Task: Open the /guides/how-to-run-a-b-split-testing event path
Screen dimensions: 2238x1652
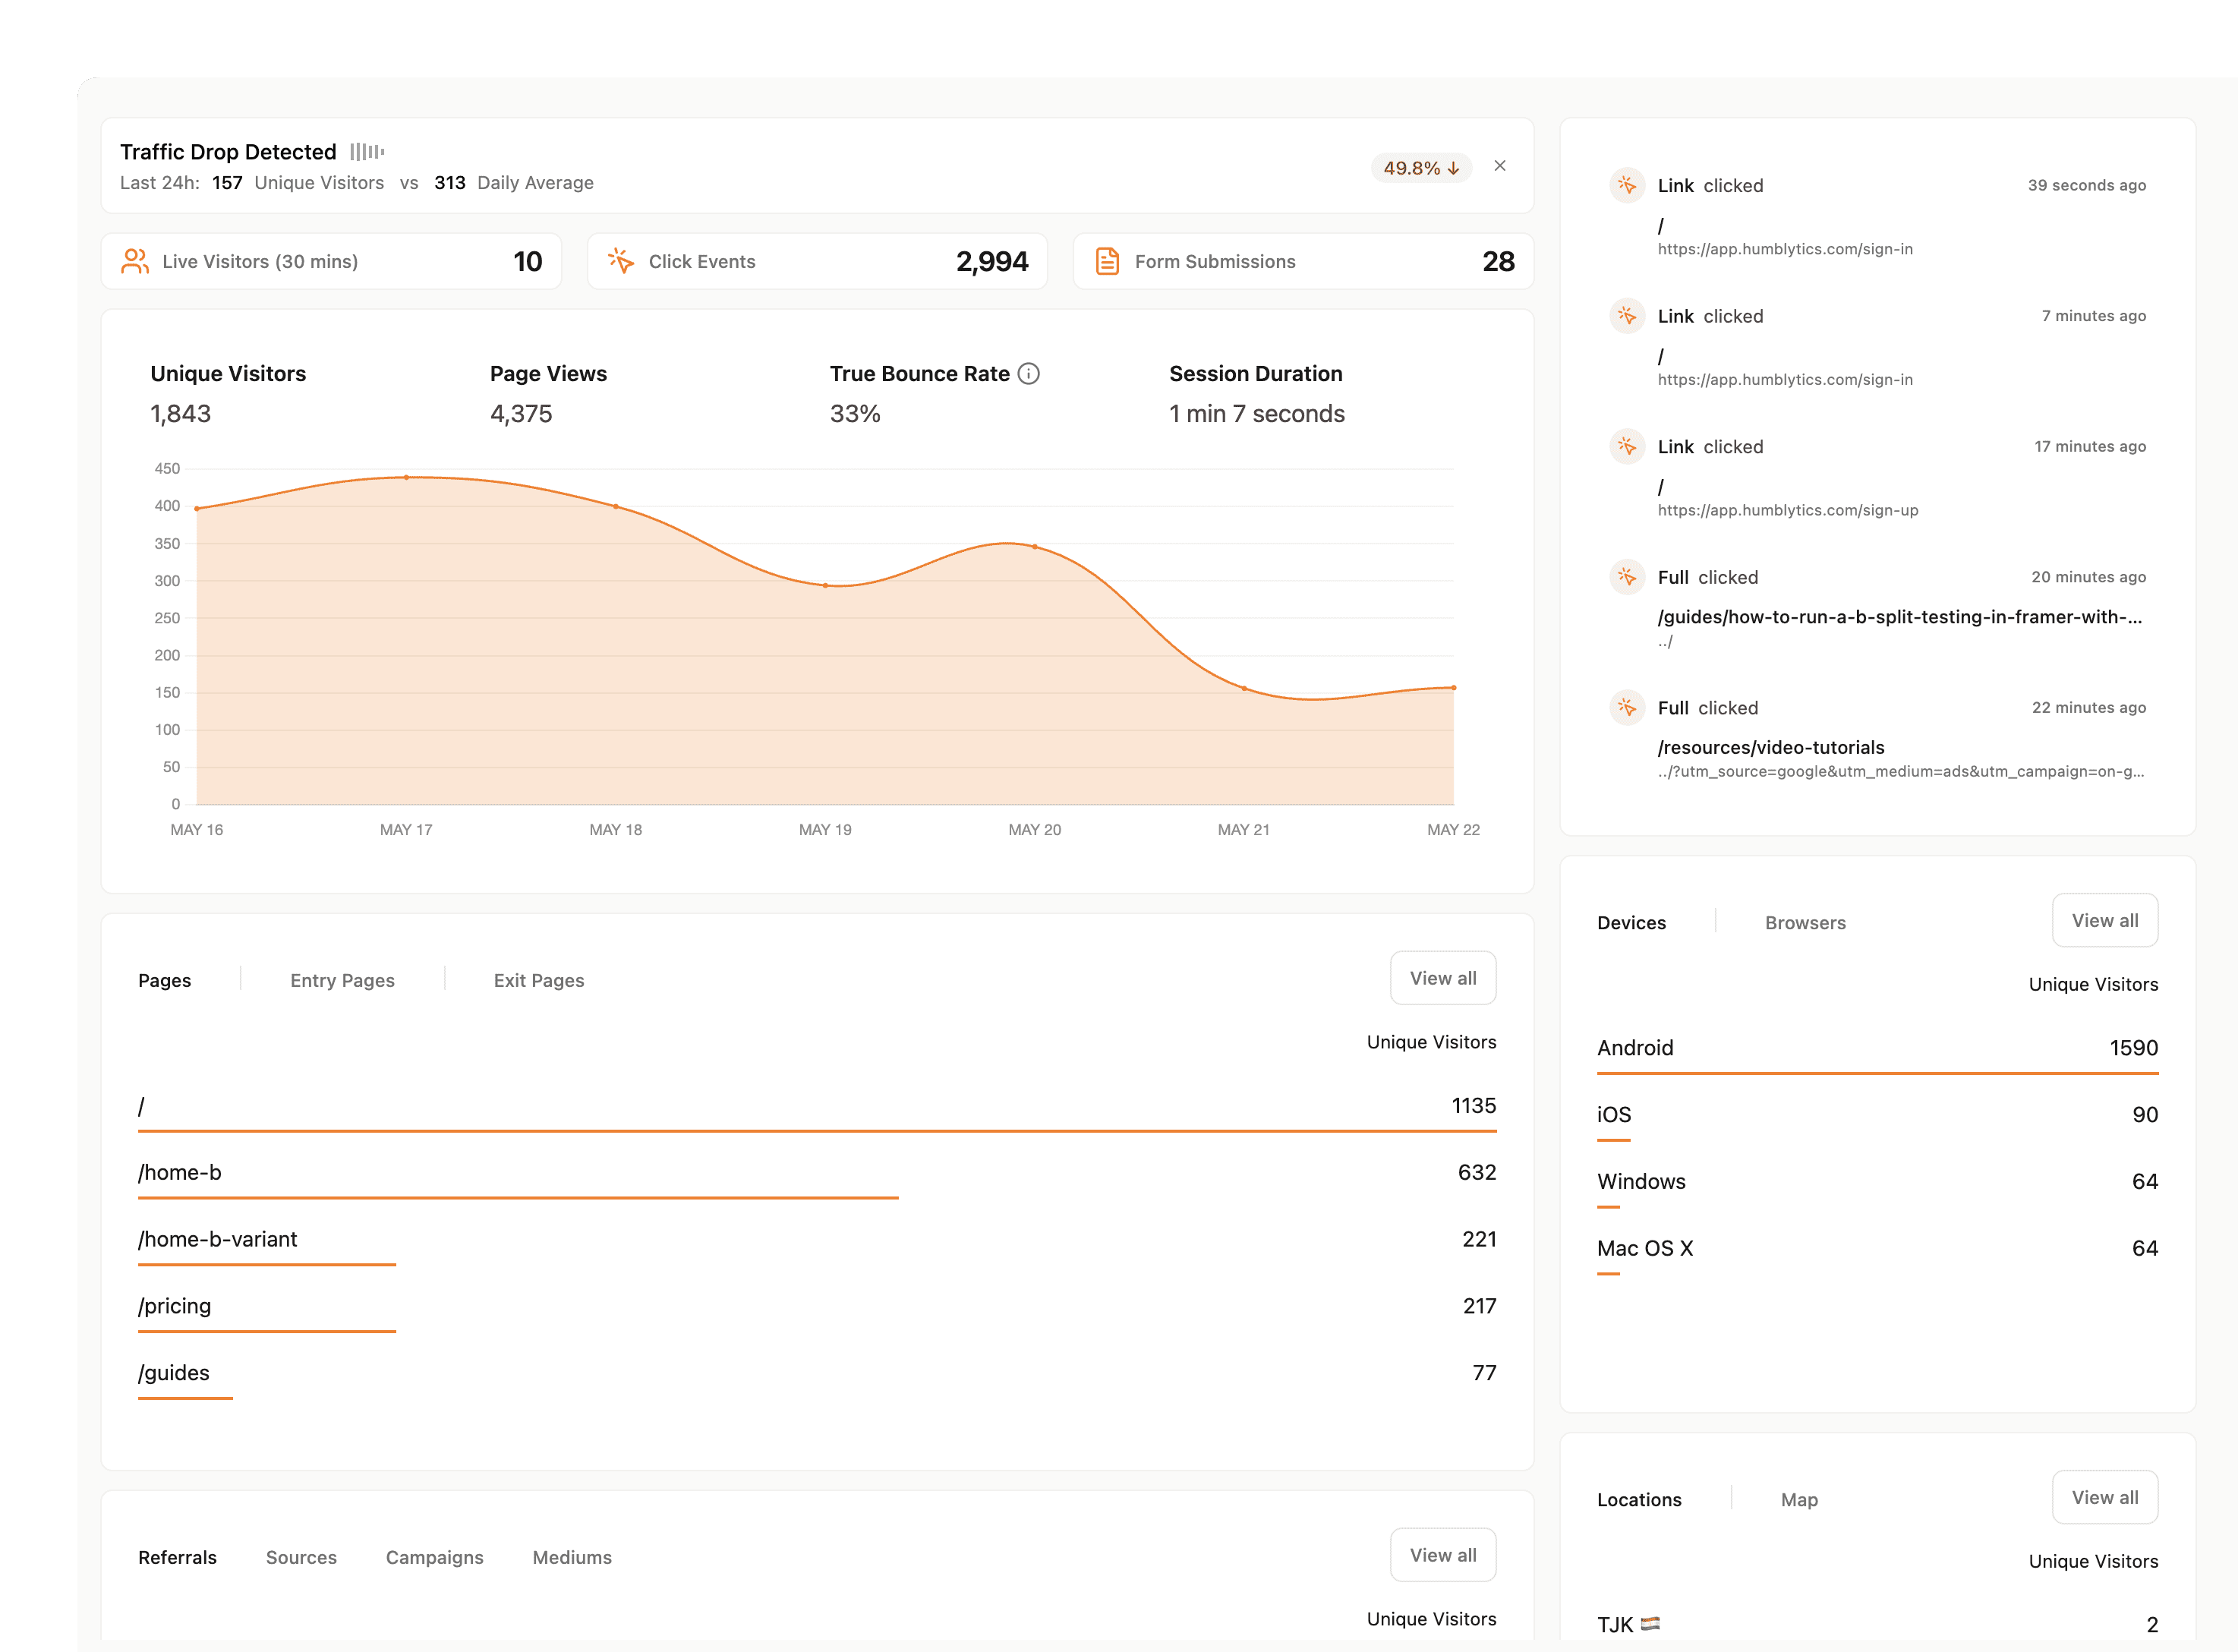Action: (1899, 617)
